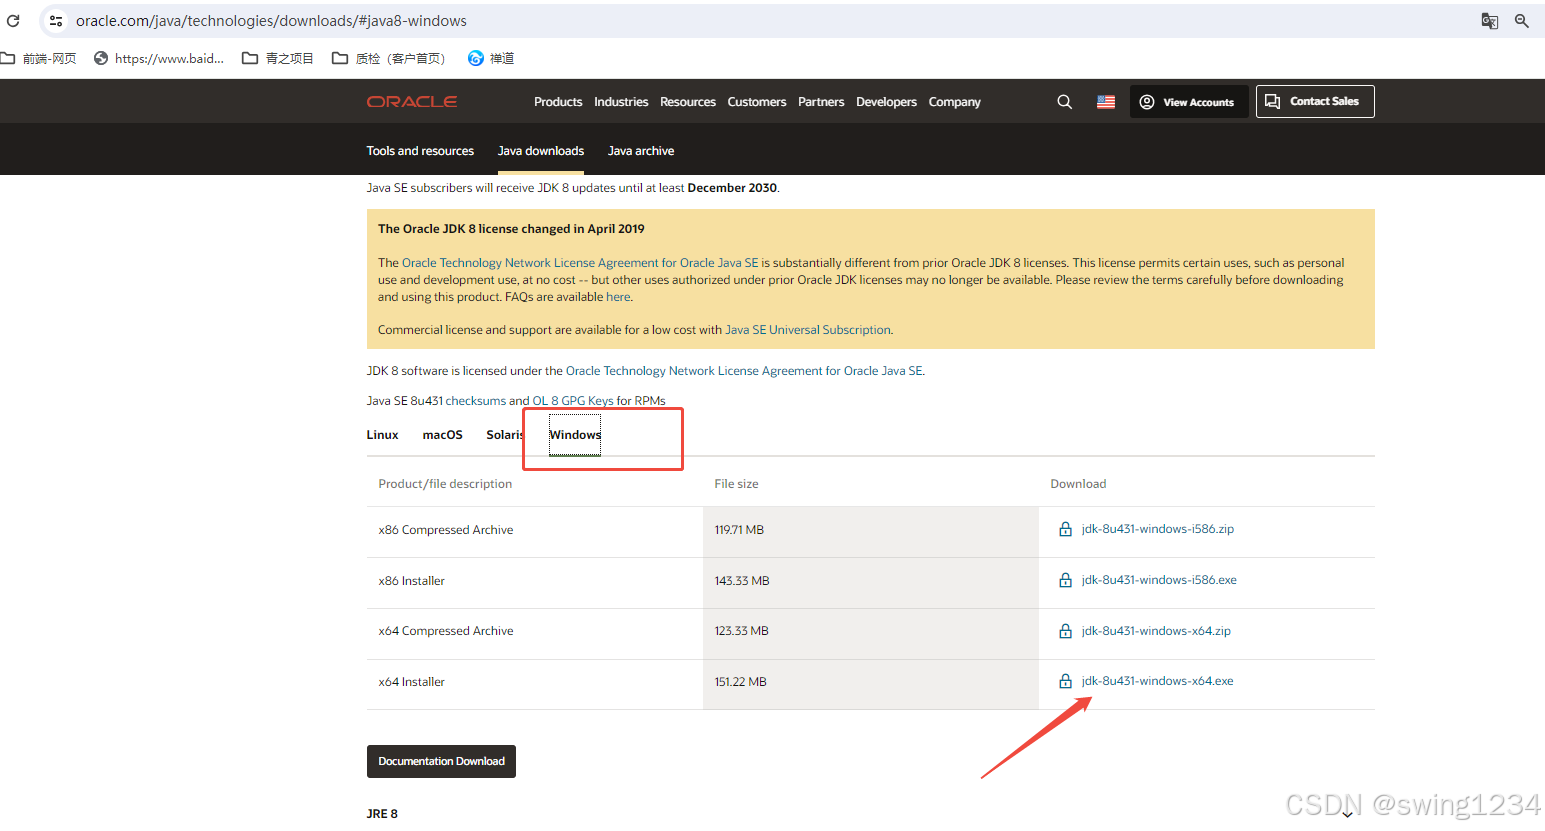This screenshot has height=831, width=1545.
Task: Open OL 8 GPG Keys link
Action: [573, 401]
